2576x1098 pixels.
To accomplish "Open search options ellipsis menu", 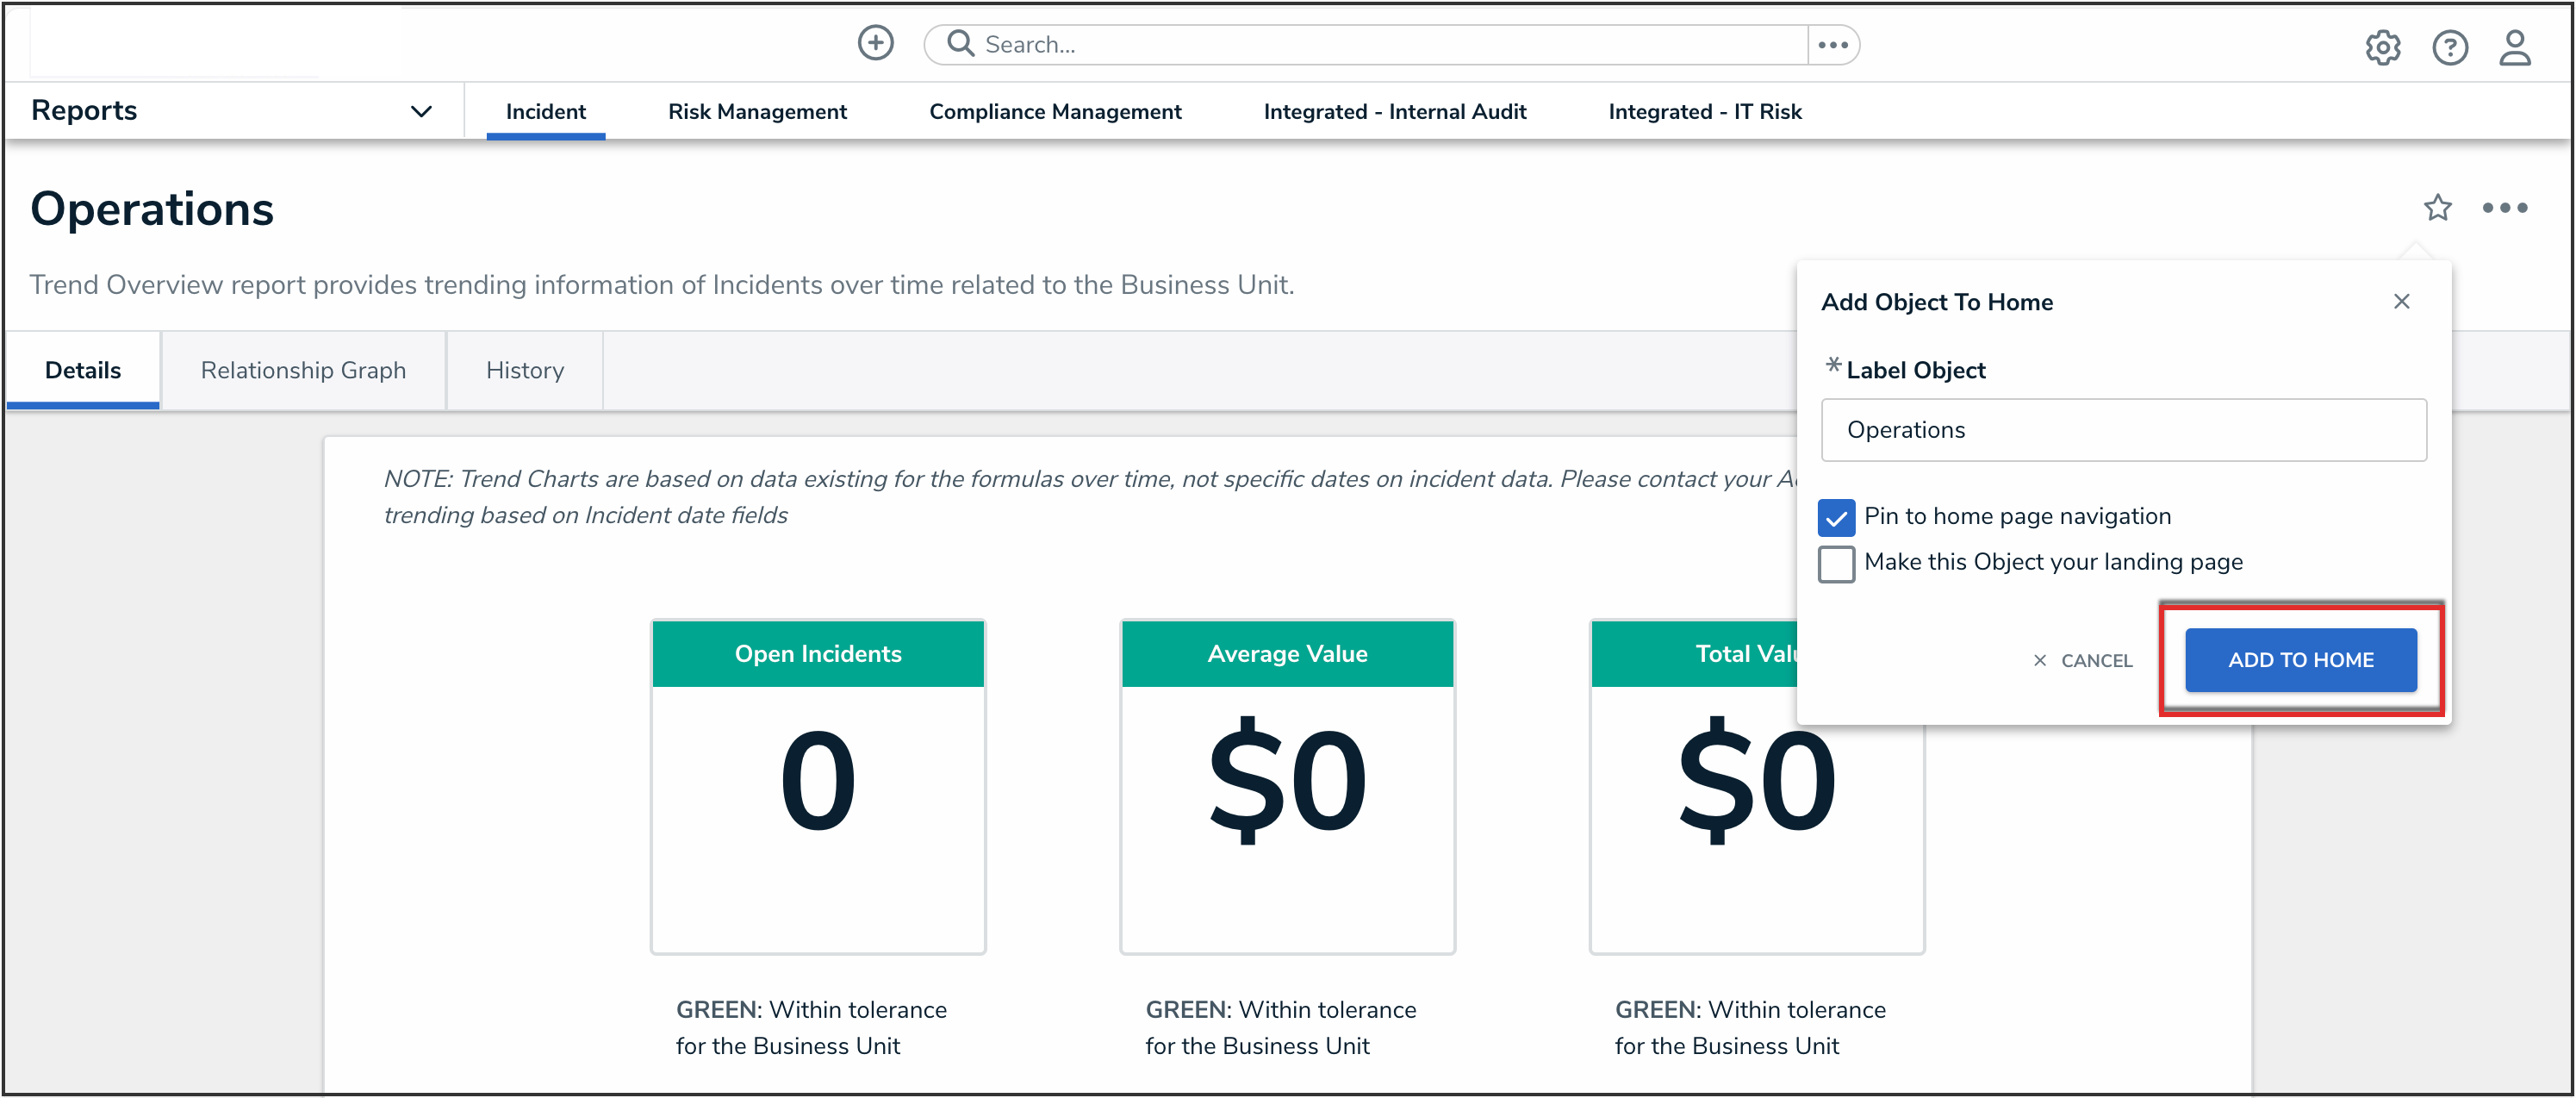I will coord(1832,45).
